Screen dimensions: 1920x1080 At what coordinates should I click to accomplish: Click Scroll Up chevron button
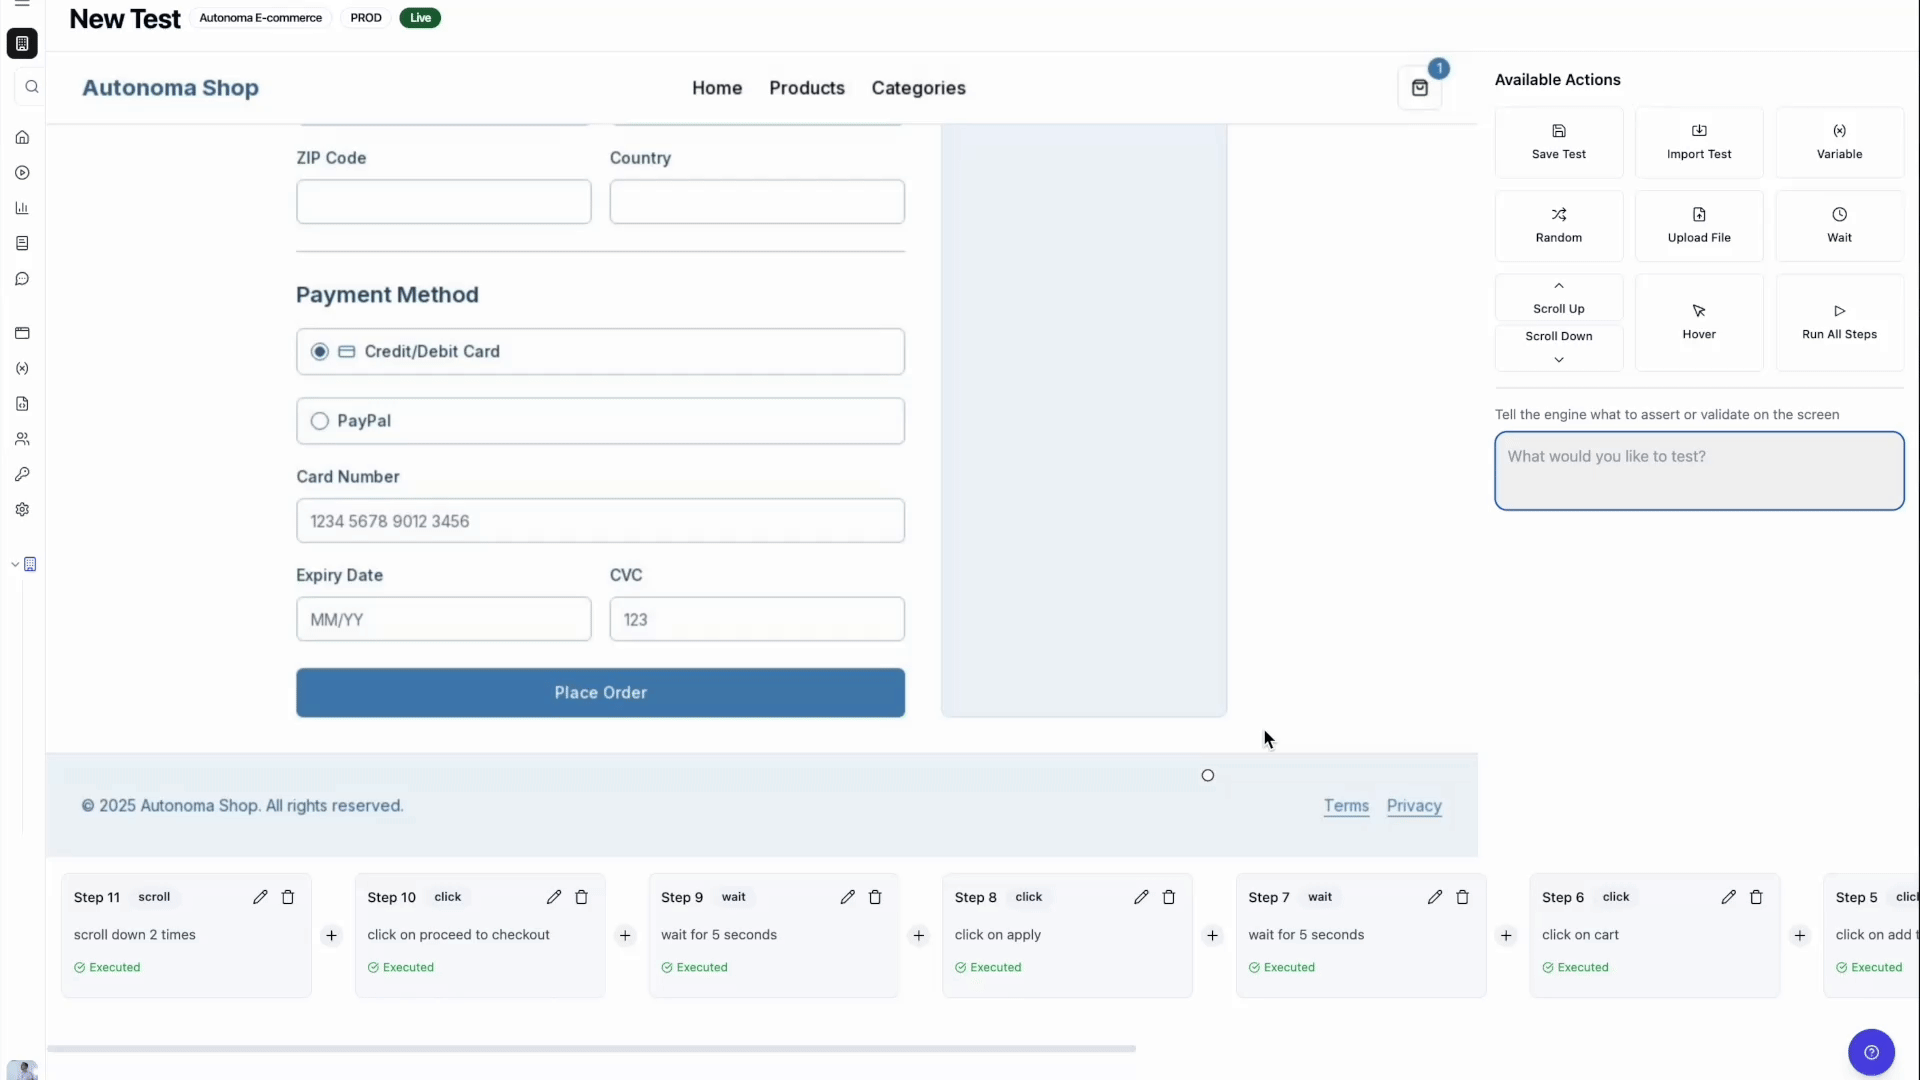1558,286
